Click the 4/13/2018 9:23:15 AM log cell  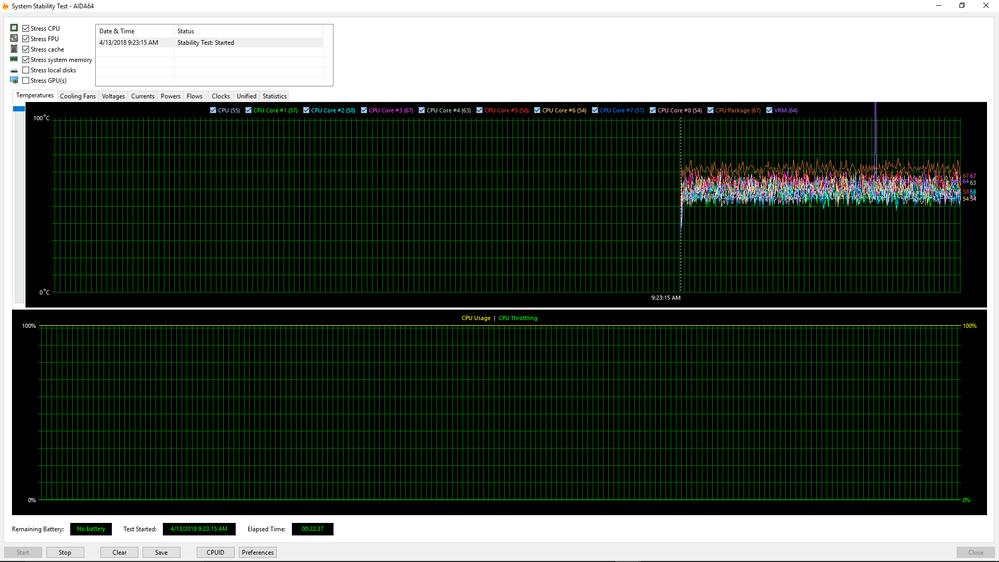click(x=129, y=43)
